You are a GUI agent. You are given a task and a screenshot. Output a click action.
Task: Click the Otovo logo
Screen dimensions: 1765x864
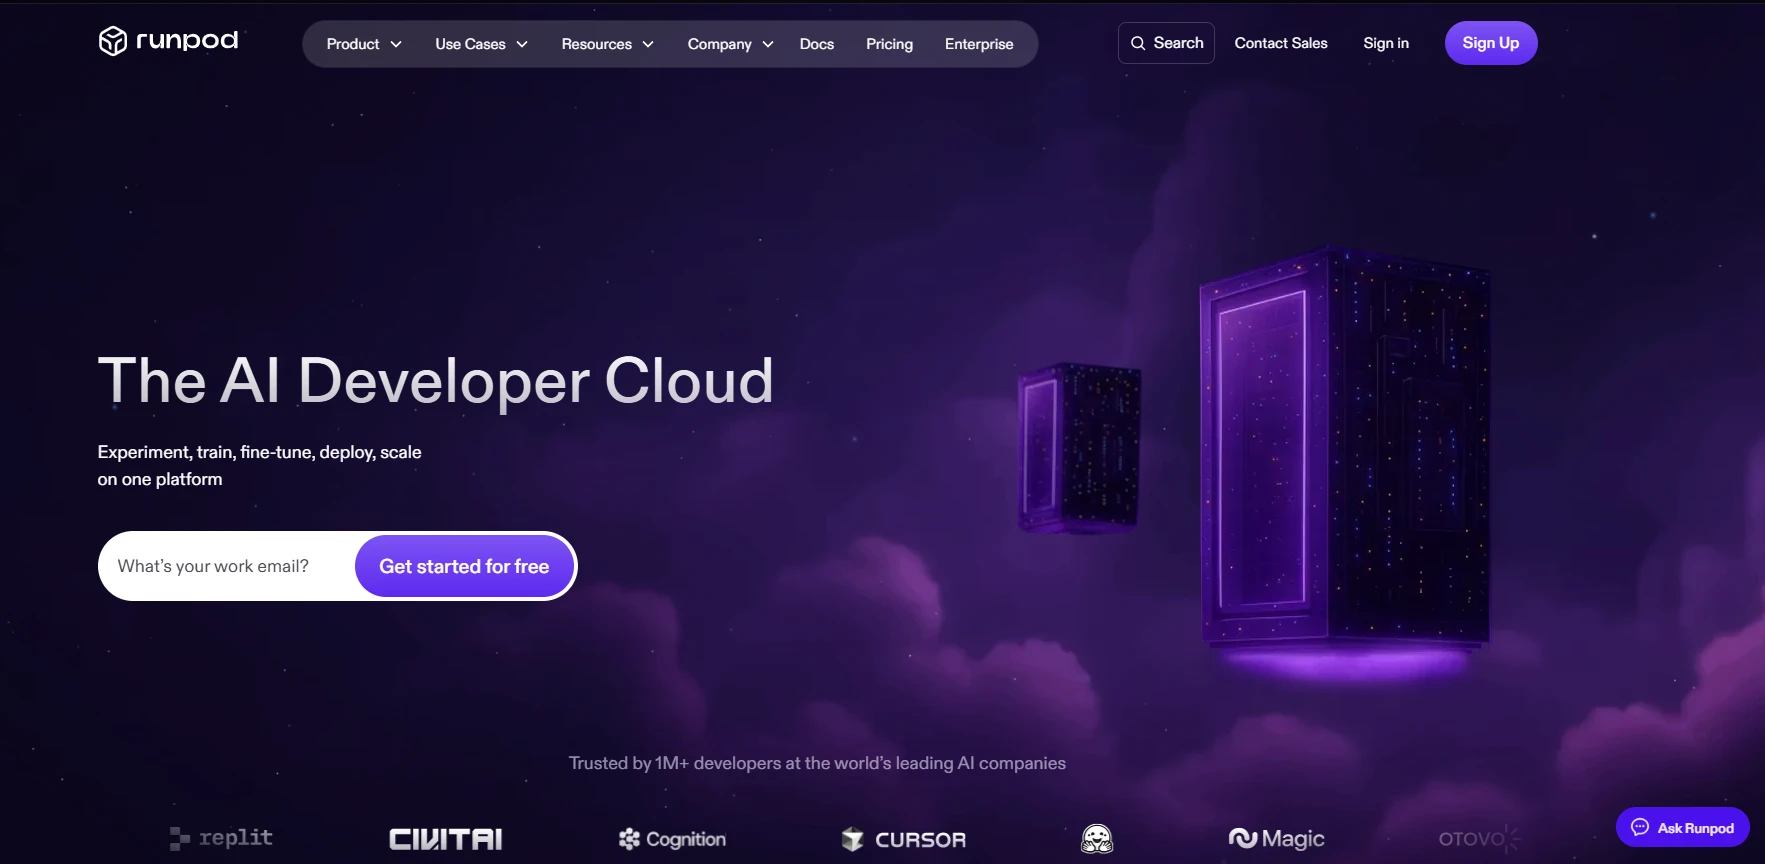click(1479, 838)
